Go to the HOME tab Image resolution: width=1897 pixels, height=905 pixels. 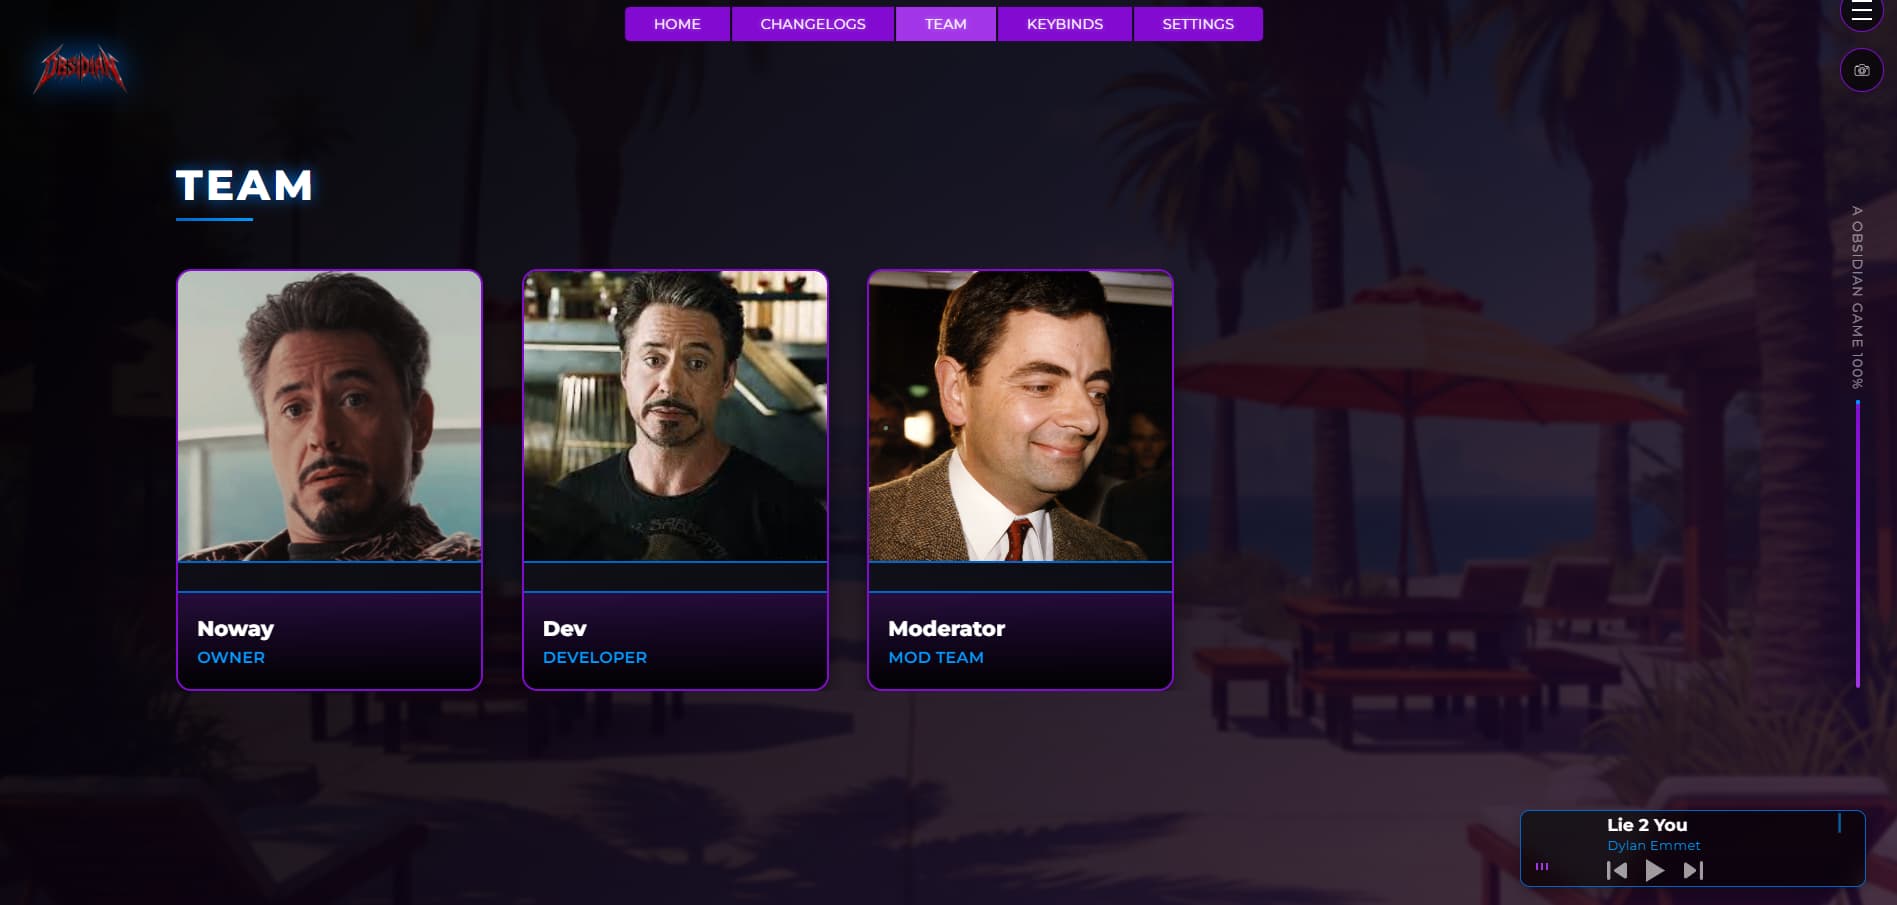(677, 24)
